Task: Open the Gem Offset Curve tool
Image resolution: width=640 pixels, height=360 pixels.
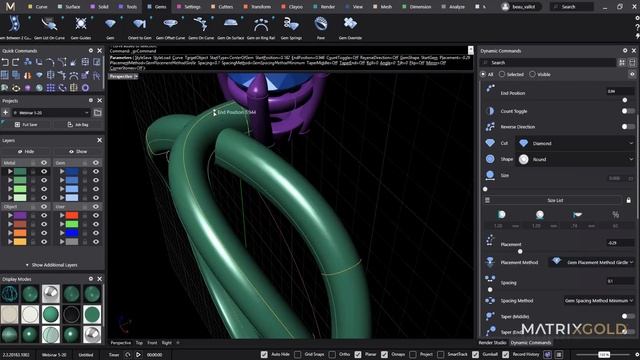Action: click(x=170, y=28)
